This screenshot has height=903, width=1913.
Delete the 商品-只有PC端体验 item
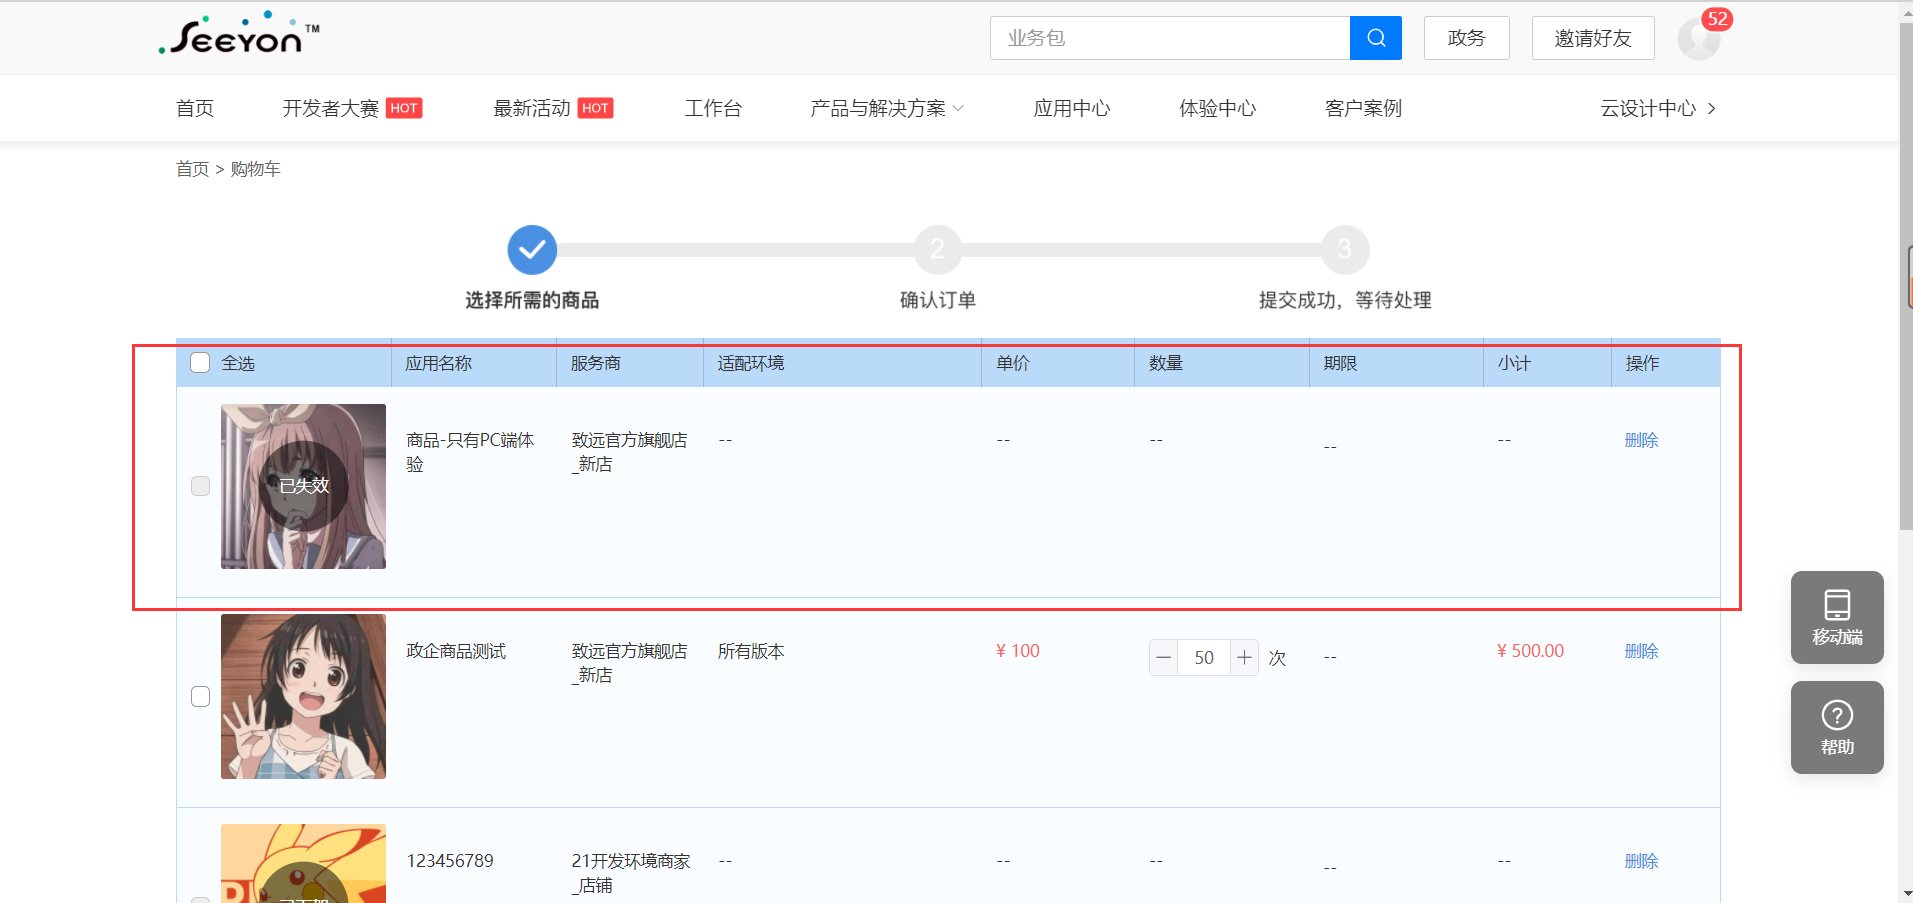coord(1641,440)
